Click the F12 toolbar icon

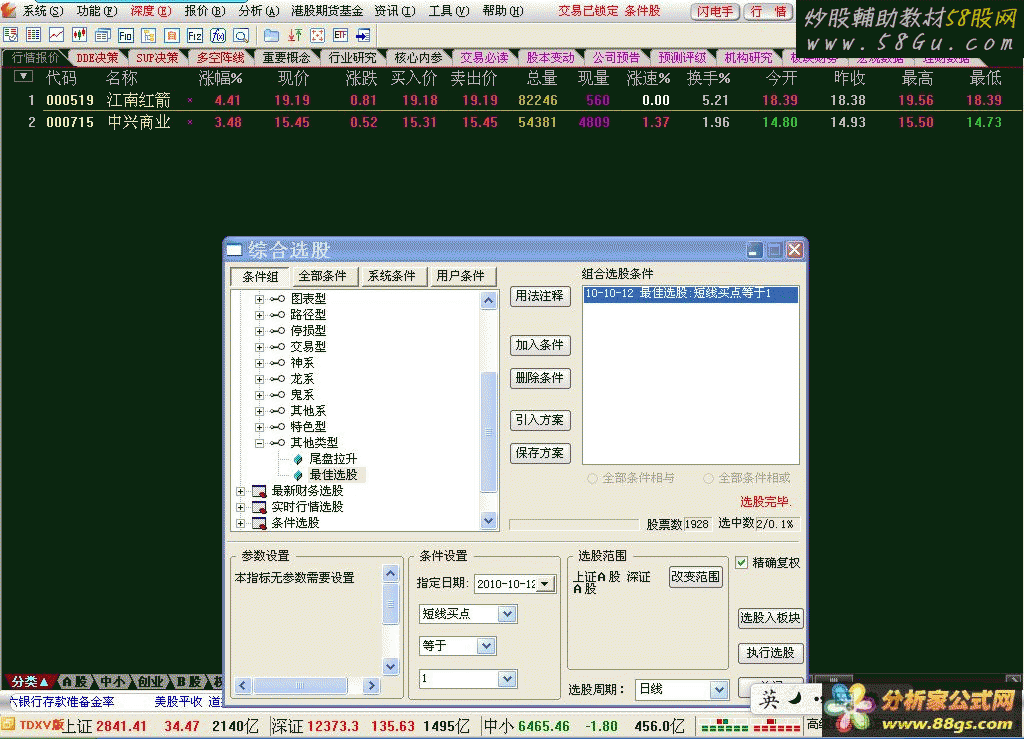click(x=195, y=35)
